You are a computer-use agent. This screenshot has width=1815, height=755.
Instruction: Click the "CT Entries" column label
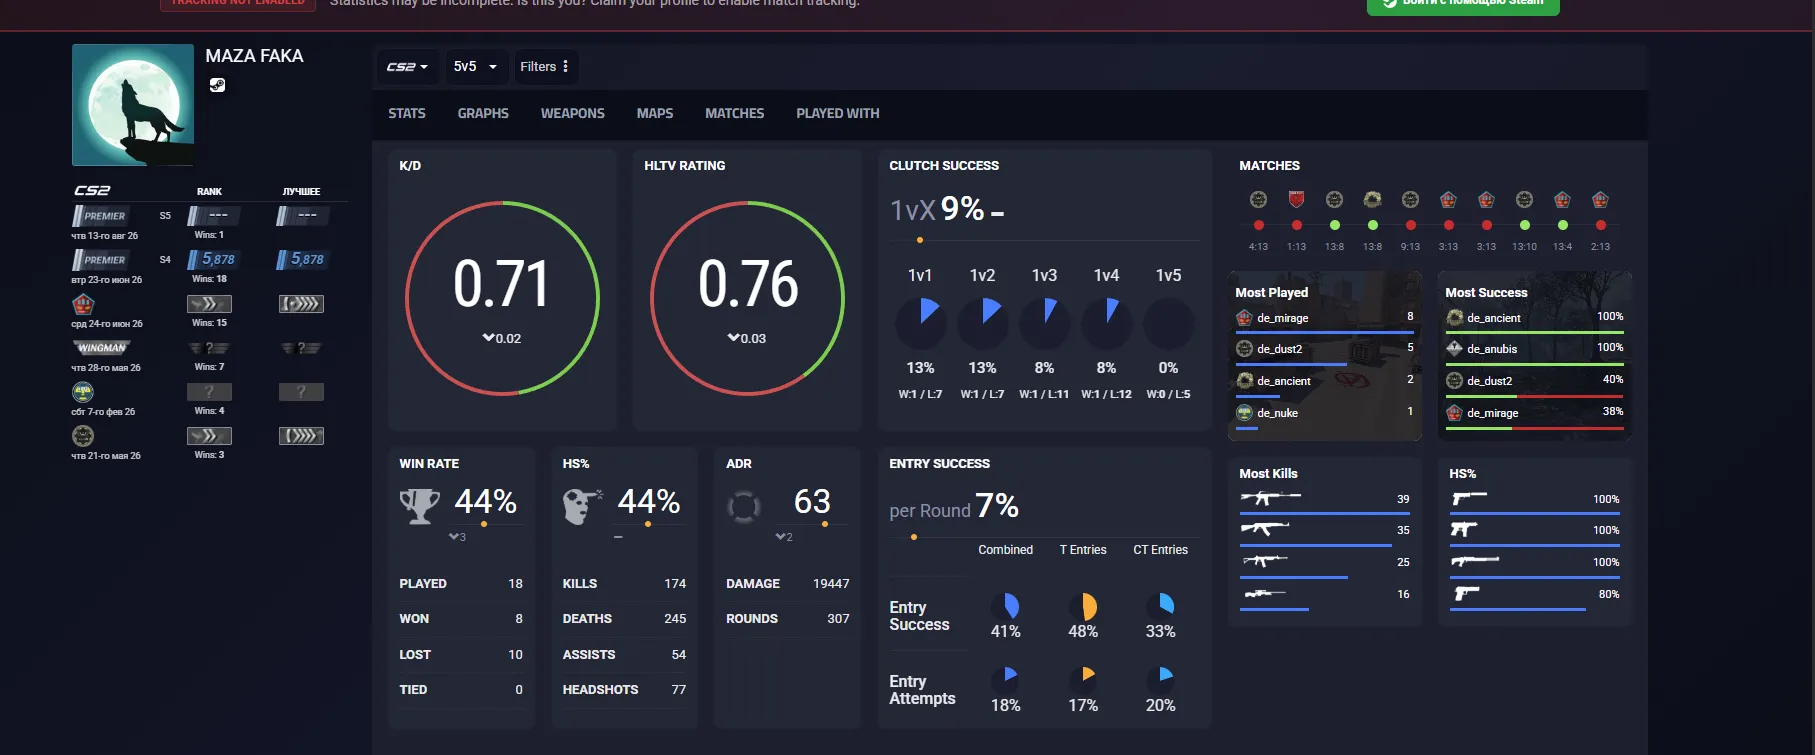coord(1160,550)
